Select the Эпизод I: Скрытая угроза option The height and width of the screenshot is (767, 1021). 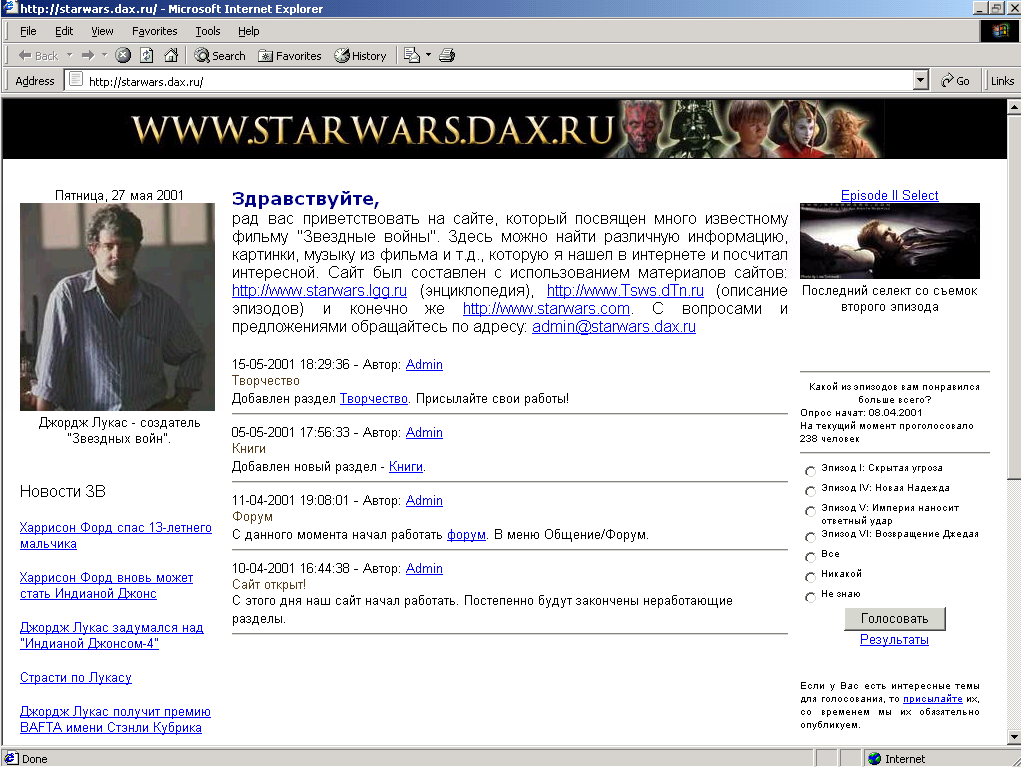pos(810,471)
